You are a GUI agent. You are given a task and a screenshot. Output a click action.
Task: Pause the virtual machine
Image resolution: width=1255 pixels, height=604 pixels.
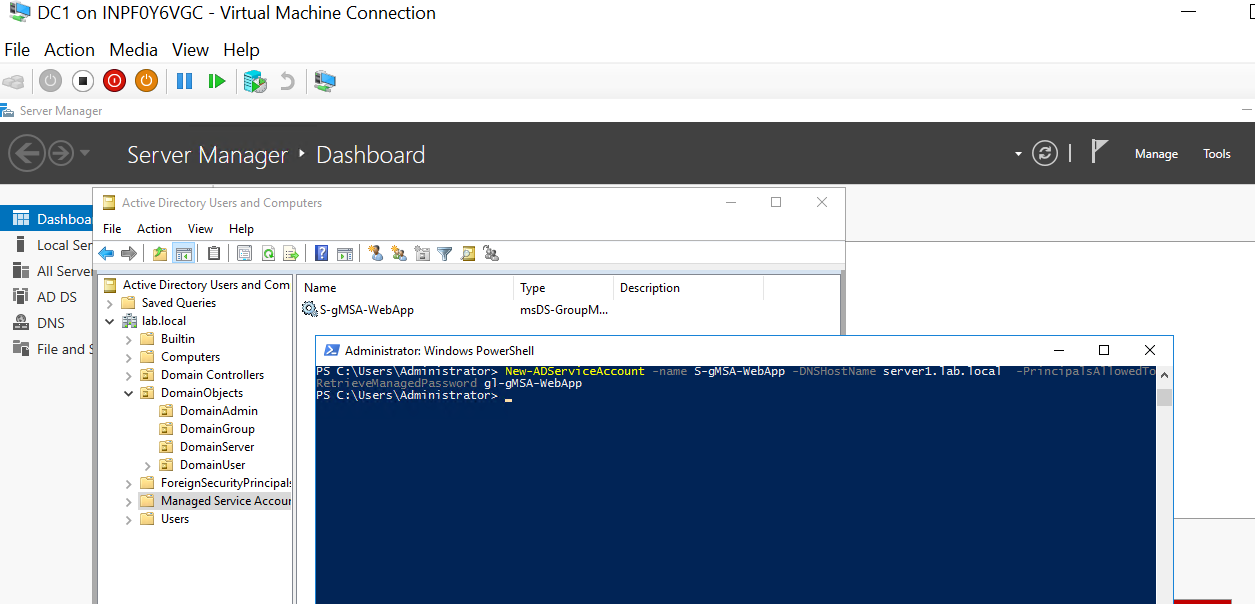pos(184,81)
